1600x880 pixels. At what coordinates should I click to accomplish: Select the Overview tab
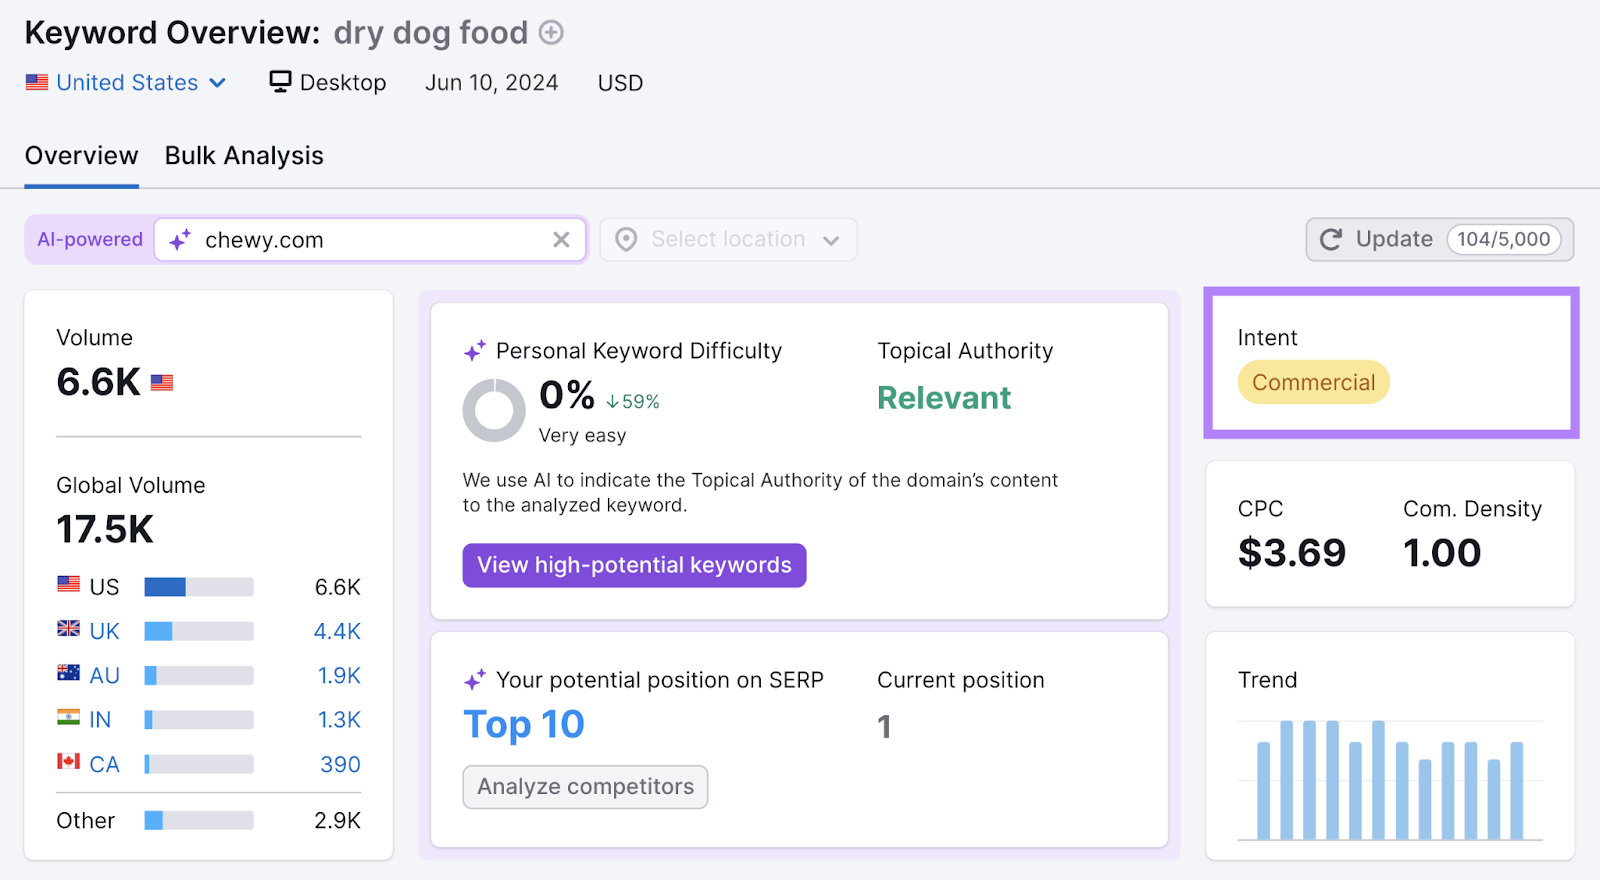81,155
